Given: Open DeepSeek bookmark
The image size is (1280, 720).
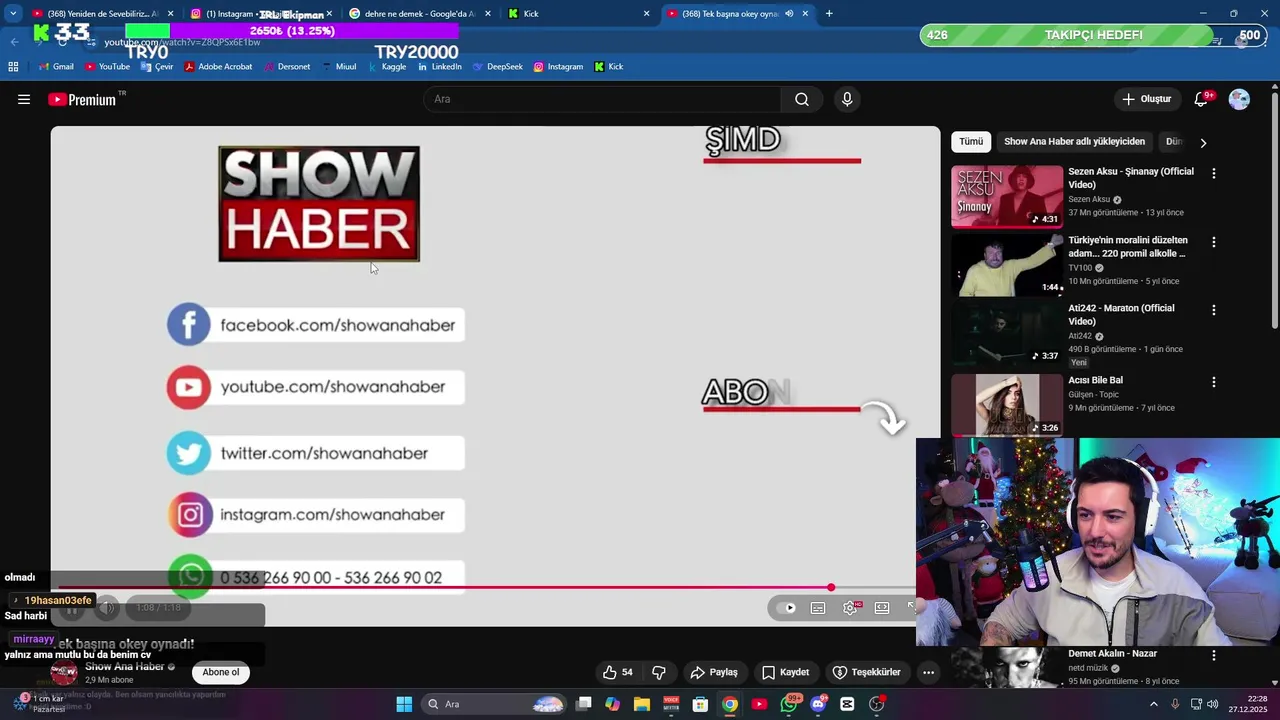Looking at the screenshot, I should [x=498, y=67].
